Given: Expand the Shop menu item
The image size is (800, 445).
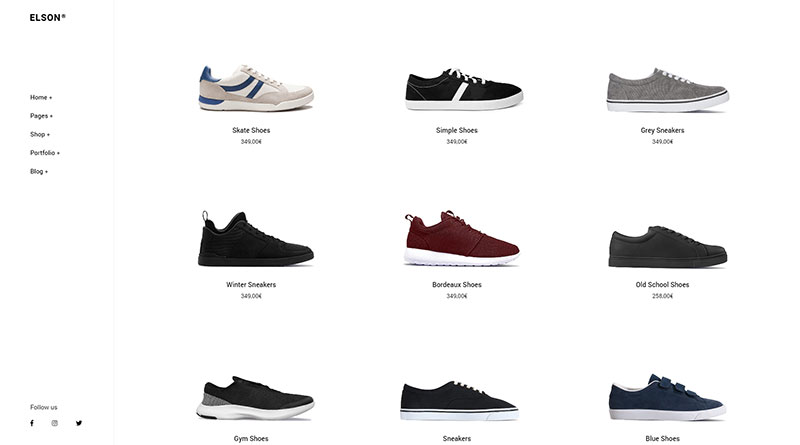Looking at the screenshot, I should pyautogui.click(x=40, y=134).
